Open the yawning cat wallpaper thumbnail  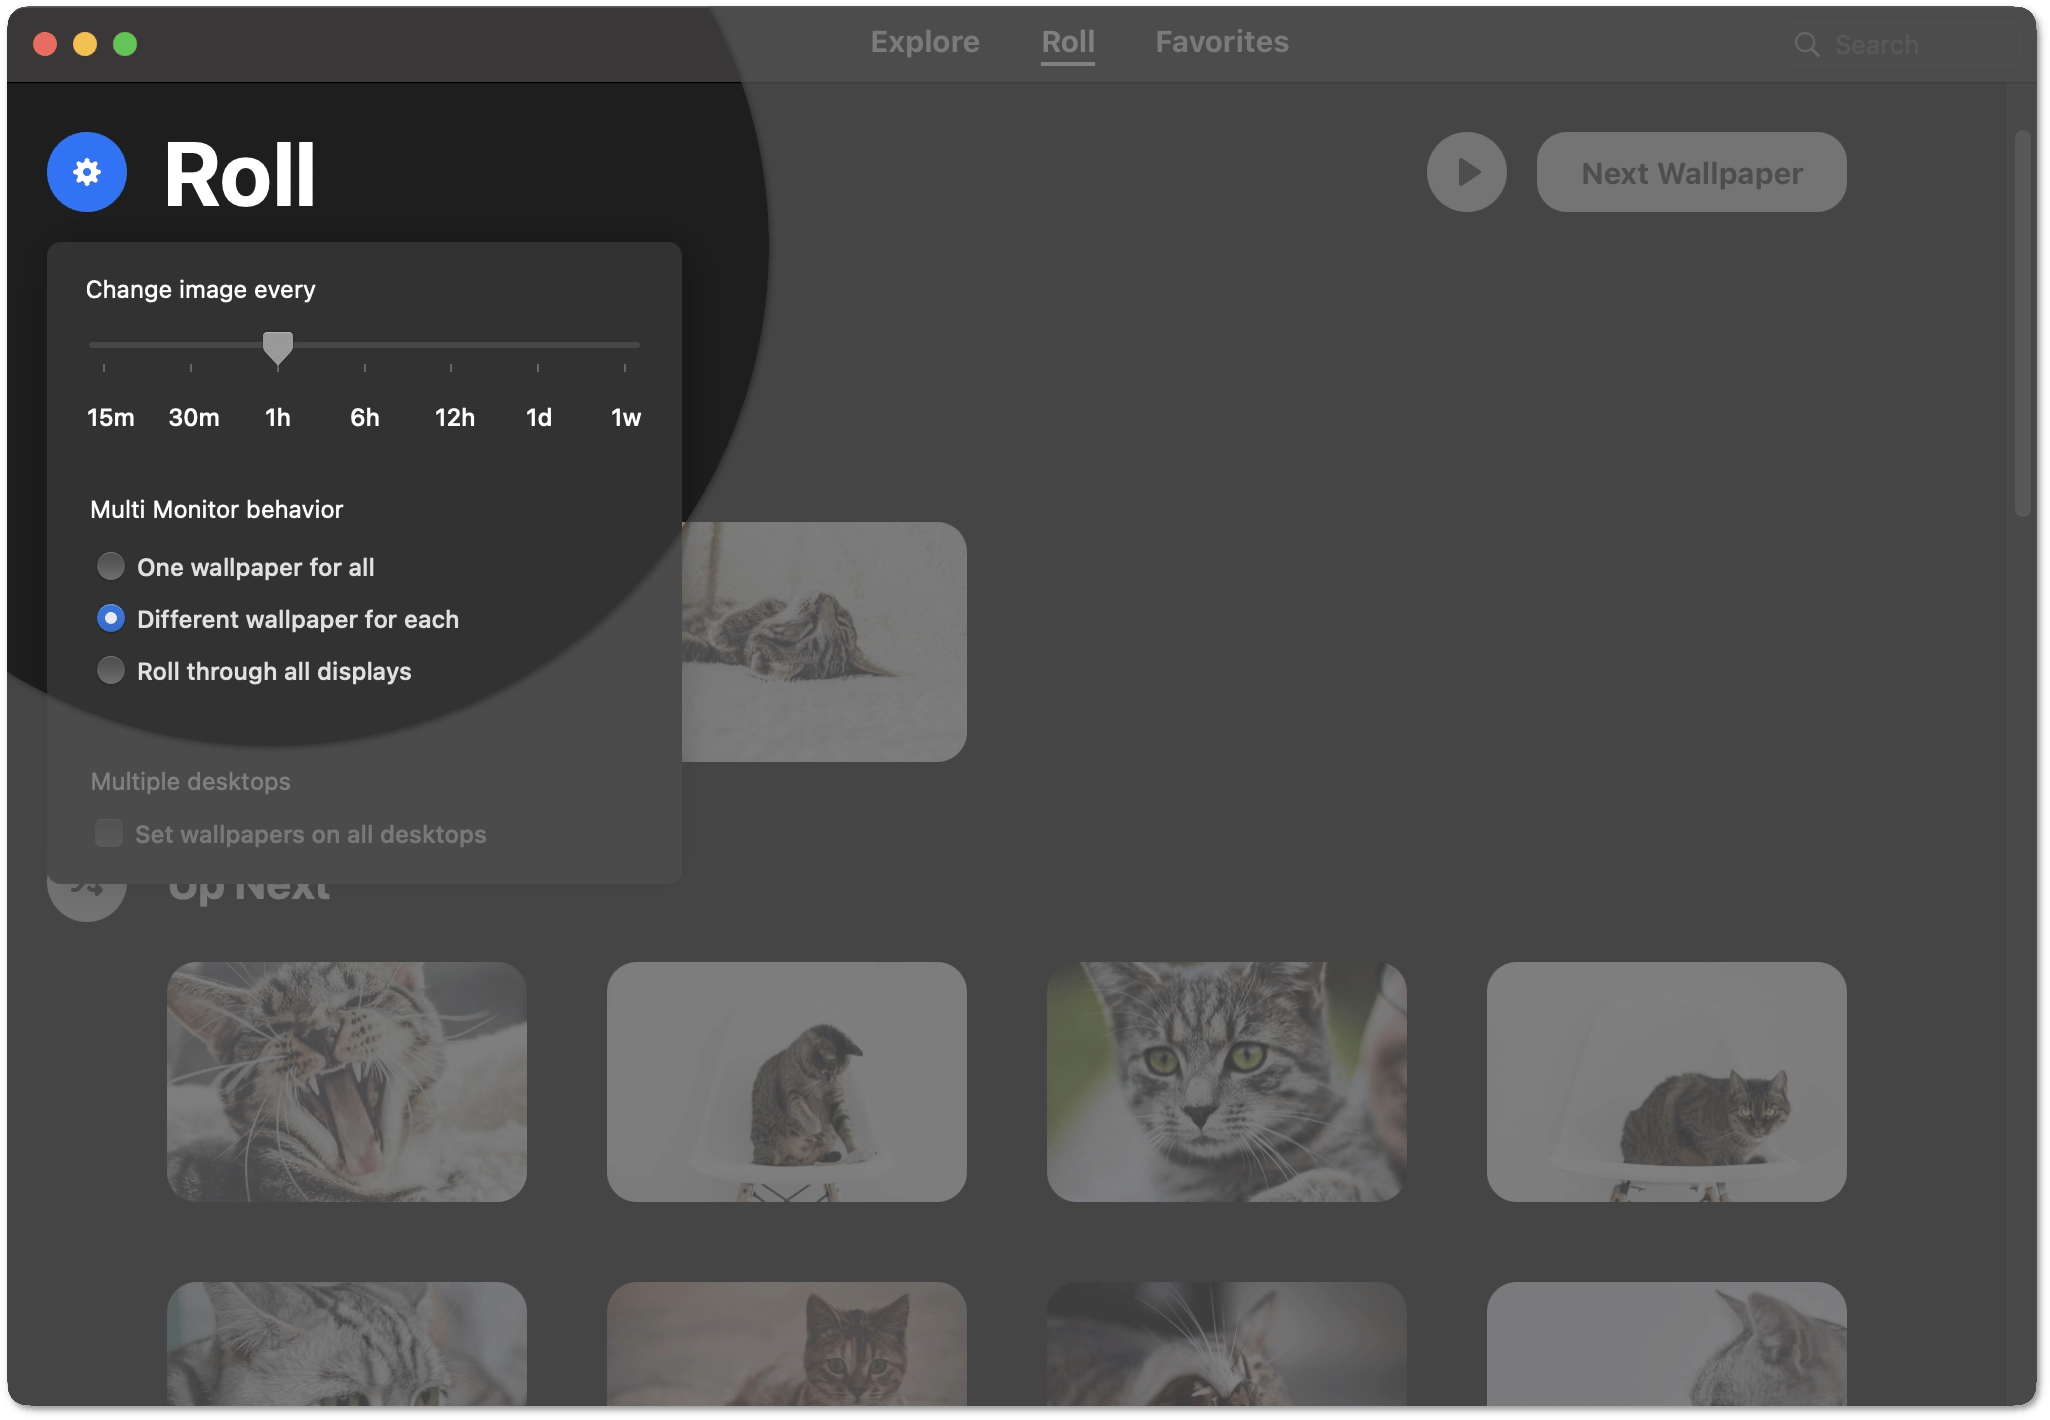(347, 1081)
